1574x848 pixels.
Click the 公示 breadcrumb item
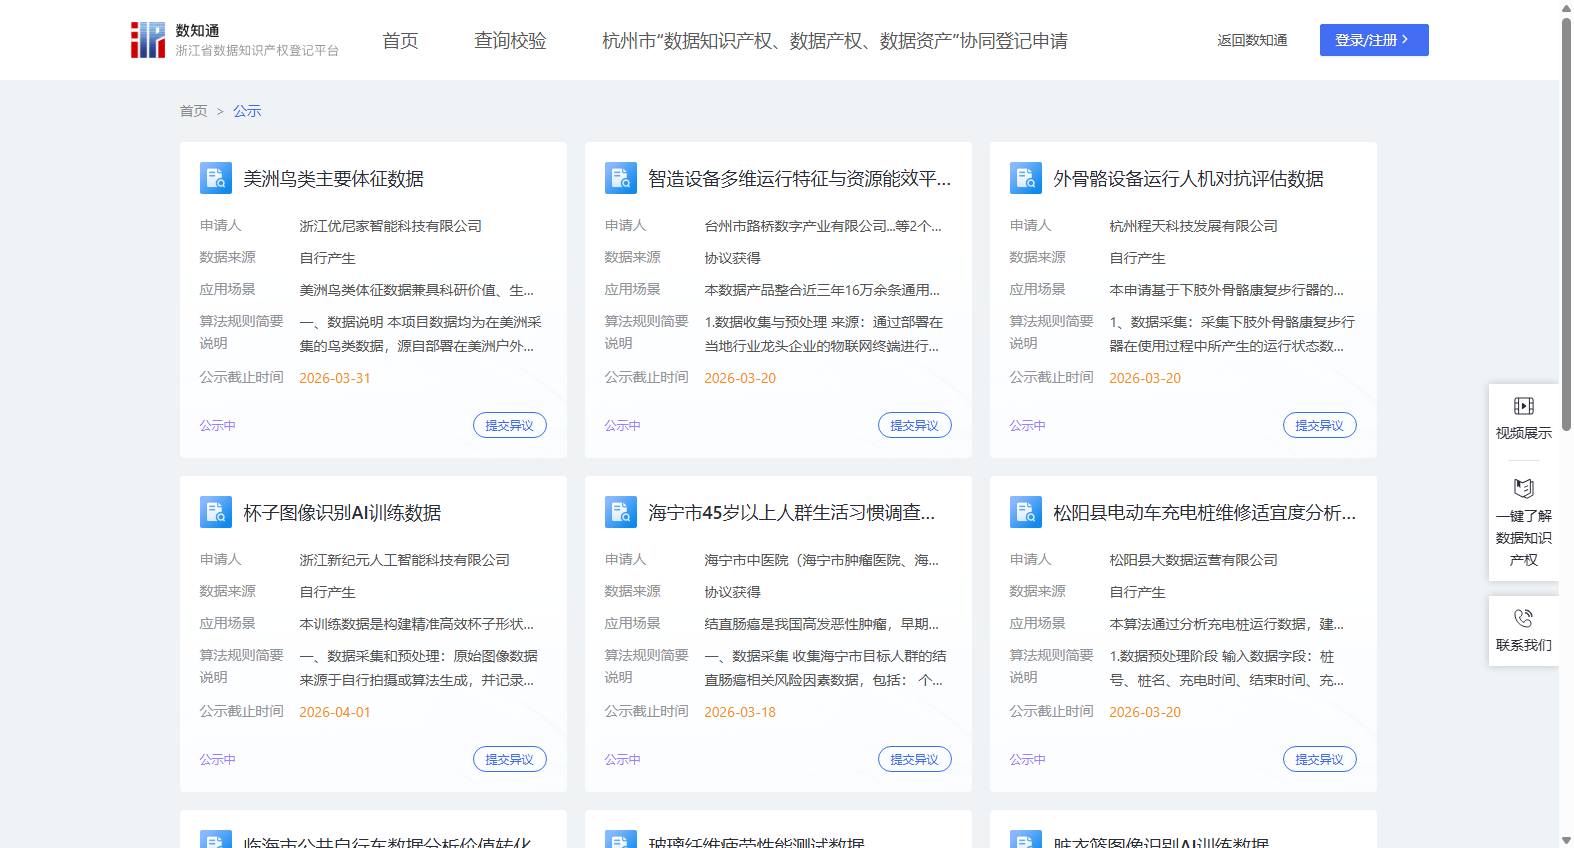coord(247,111)
